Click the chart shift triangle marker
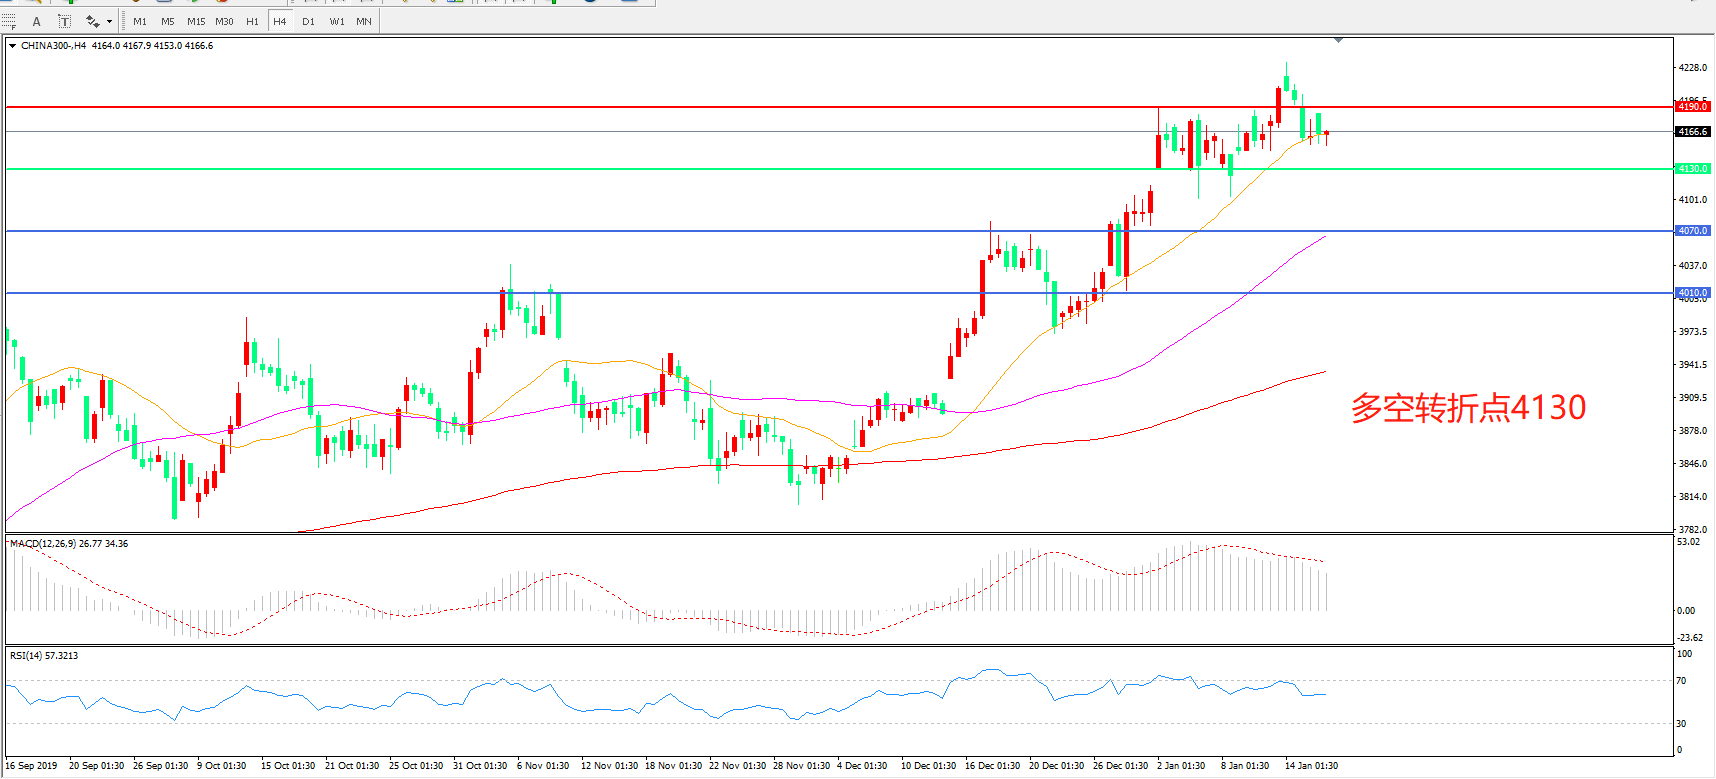The width and height of the screenshot is (1716, 779). tap(1338, 41)
